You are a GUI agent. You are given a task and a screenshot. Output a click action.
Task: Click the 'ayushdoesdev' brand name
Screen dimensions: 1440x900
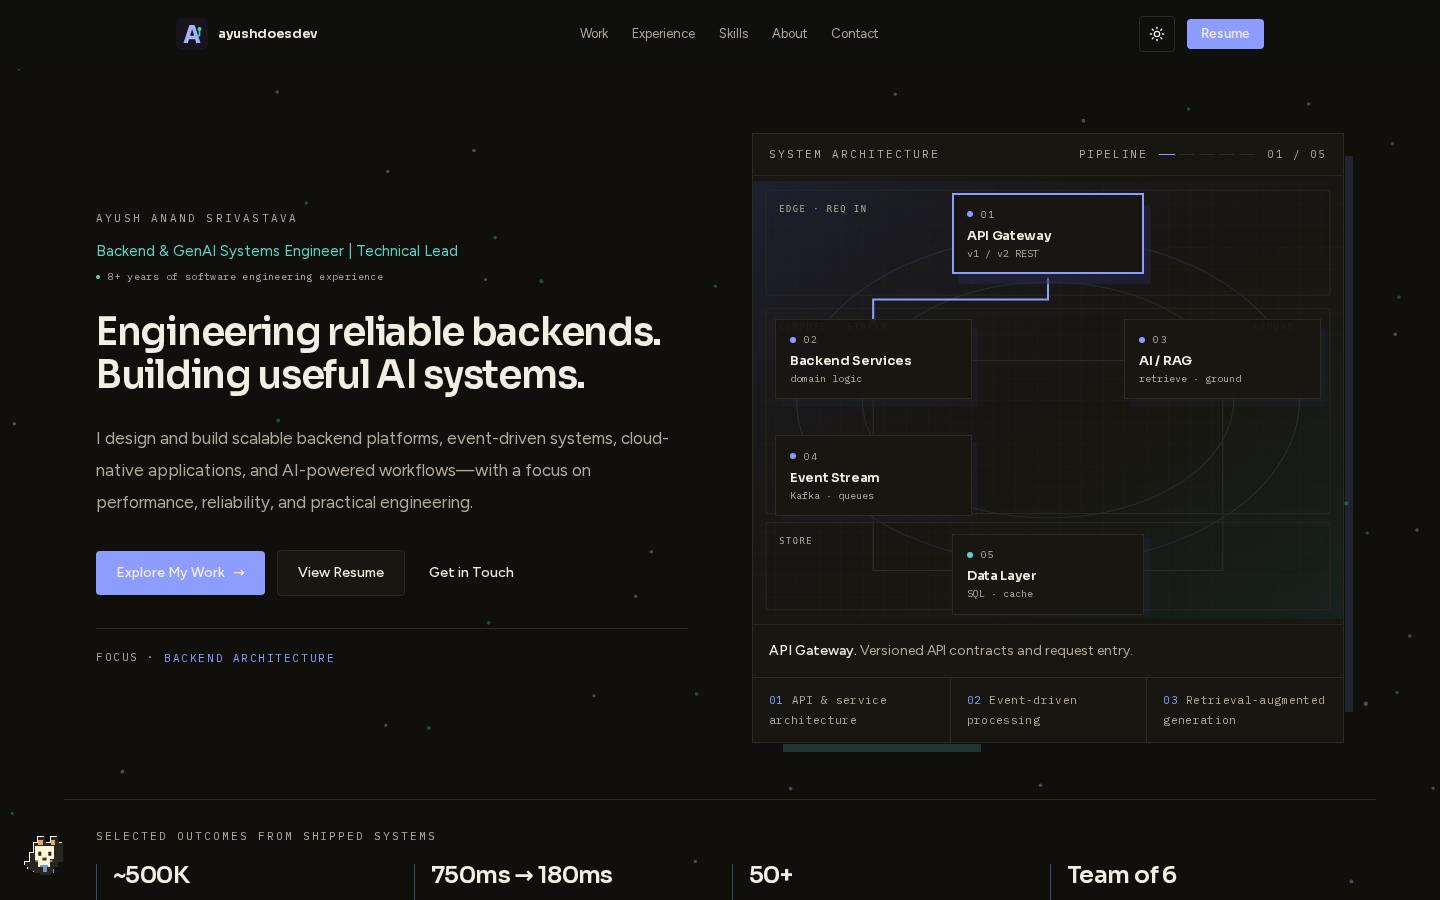268,34
